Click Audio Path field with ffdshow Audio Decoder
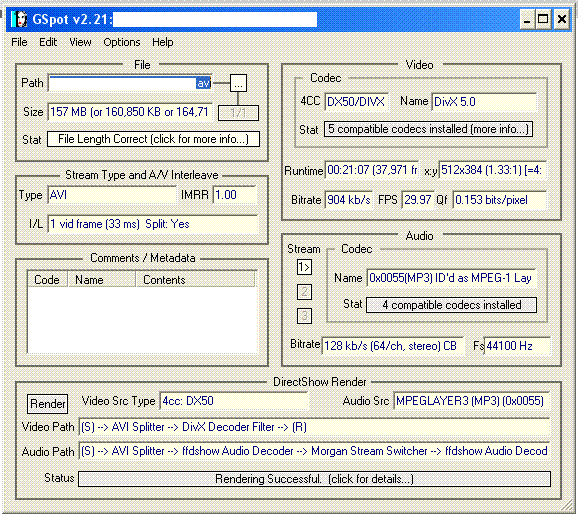Image resolution: width=578 pixels, height=514 pixels. tap(314, 451)
